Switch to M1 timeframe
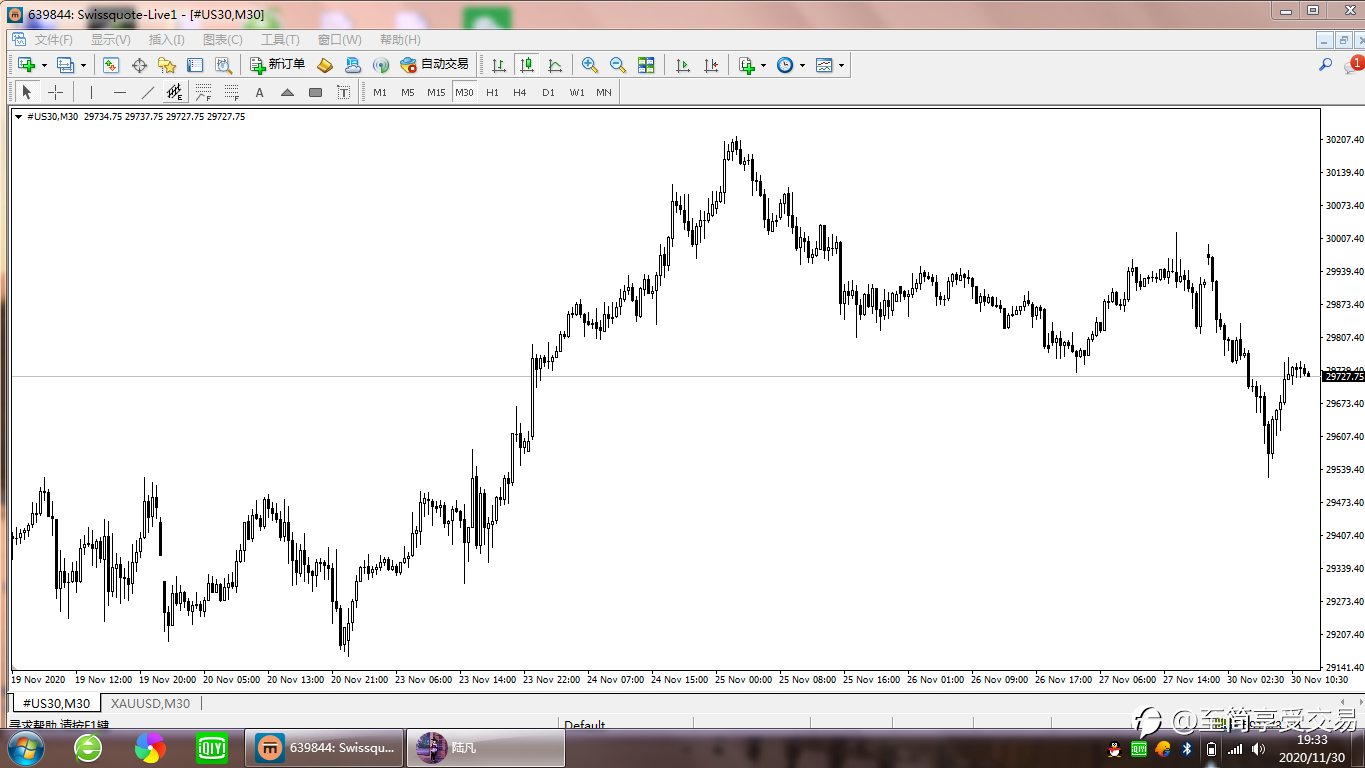Viewport: 1365px width, 768px height. pos(380,92)
